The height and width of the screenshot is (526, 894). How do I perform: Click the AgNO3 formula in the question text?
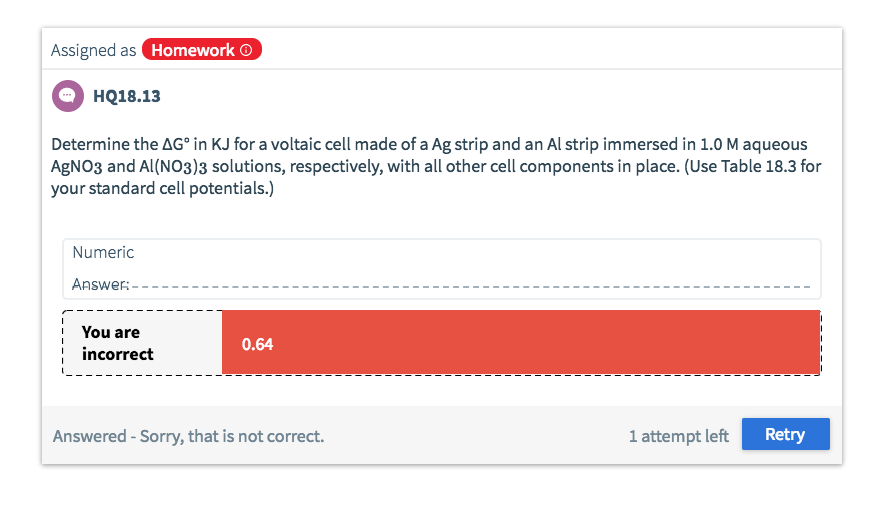pos(76,167)
